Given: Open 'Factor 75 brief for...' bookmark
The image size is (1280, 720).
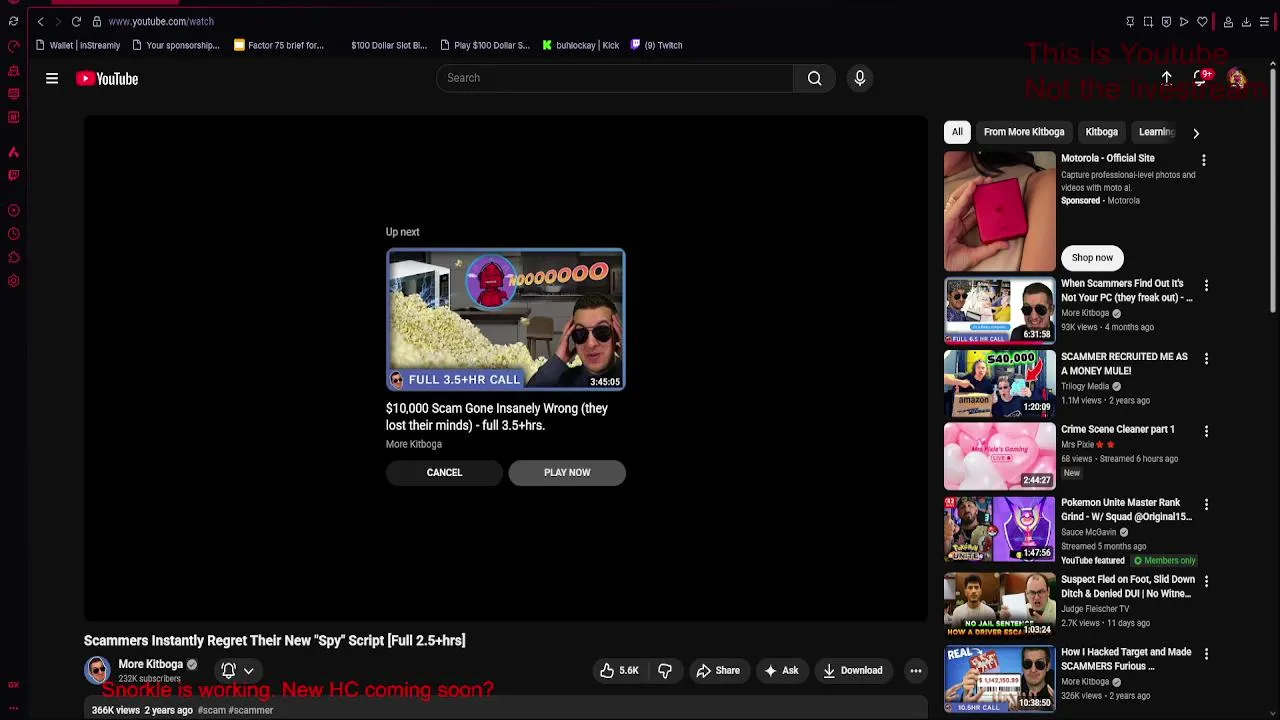Looking at the screenshot, I should point(279,45).
